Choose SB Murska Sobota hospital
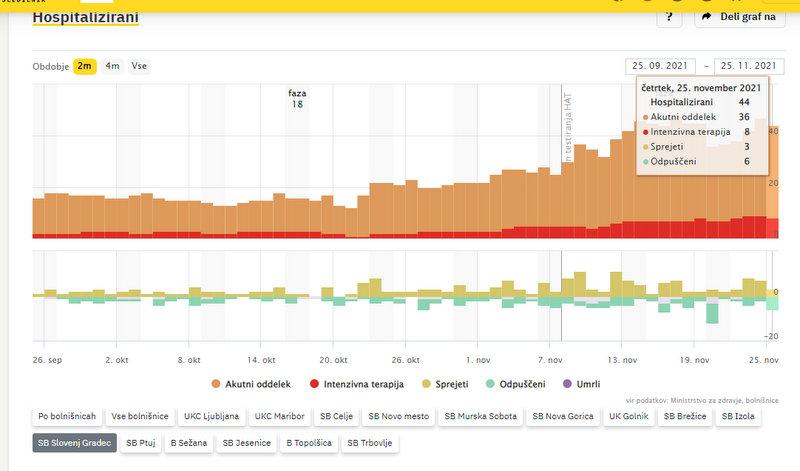Viewport: 800px width, 471px height. click(484, 415)
